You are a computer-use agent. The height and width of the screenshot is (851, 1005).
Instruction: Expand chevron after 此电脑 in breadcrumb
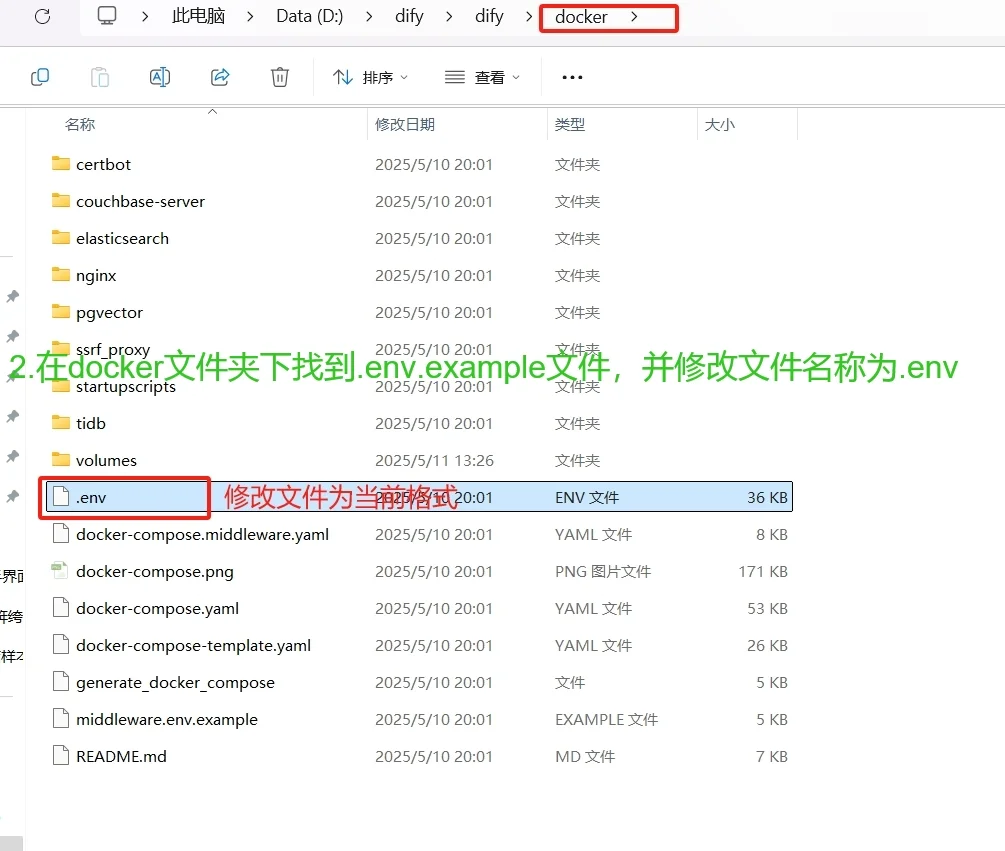click(x=250, y=17)
